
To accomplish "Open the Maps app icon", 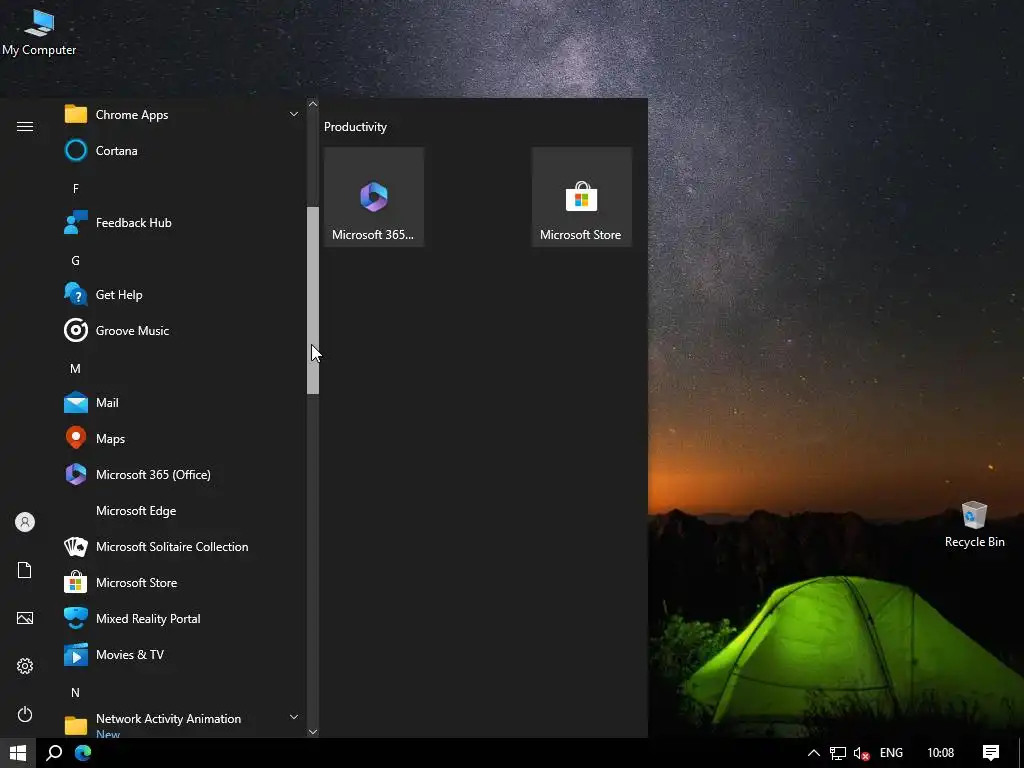I will click(x=76, y=438).
